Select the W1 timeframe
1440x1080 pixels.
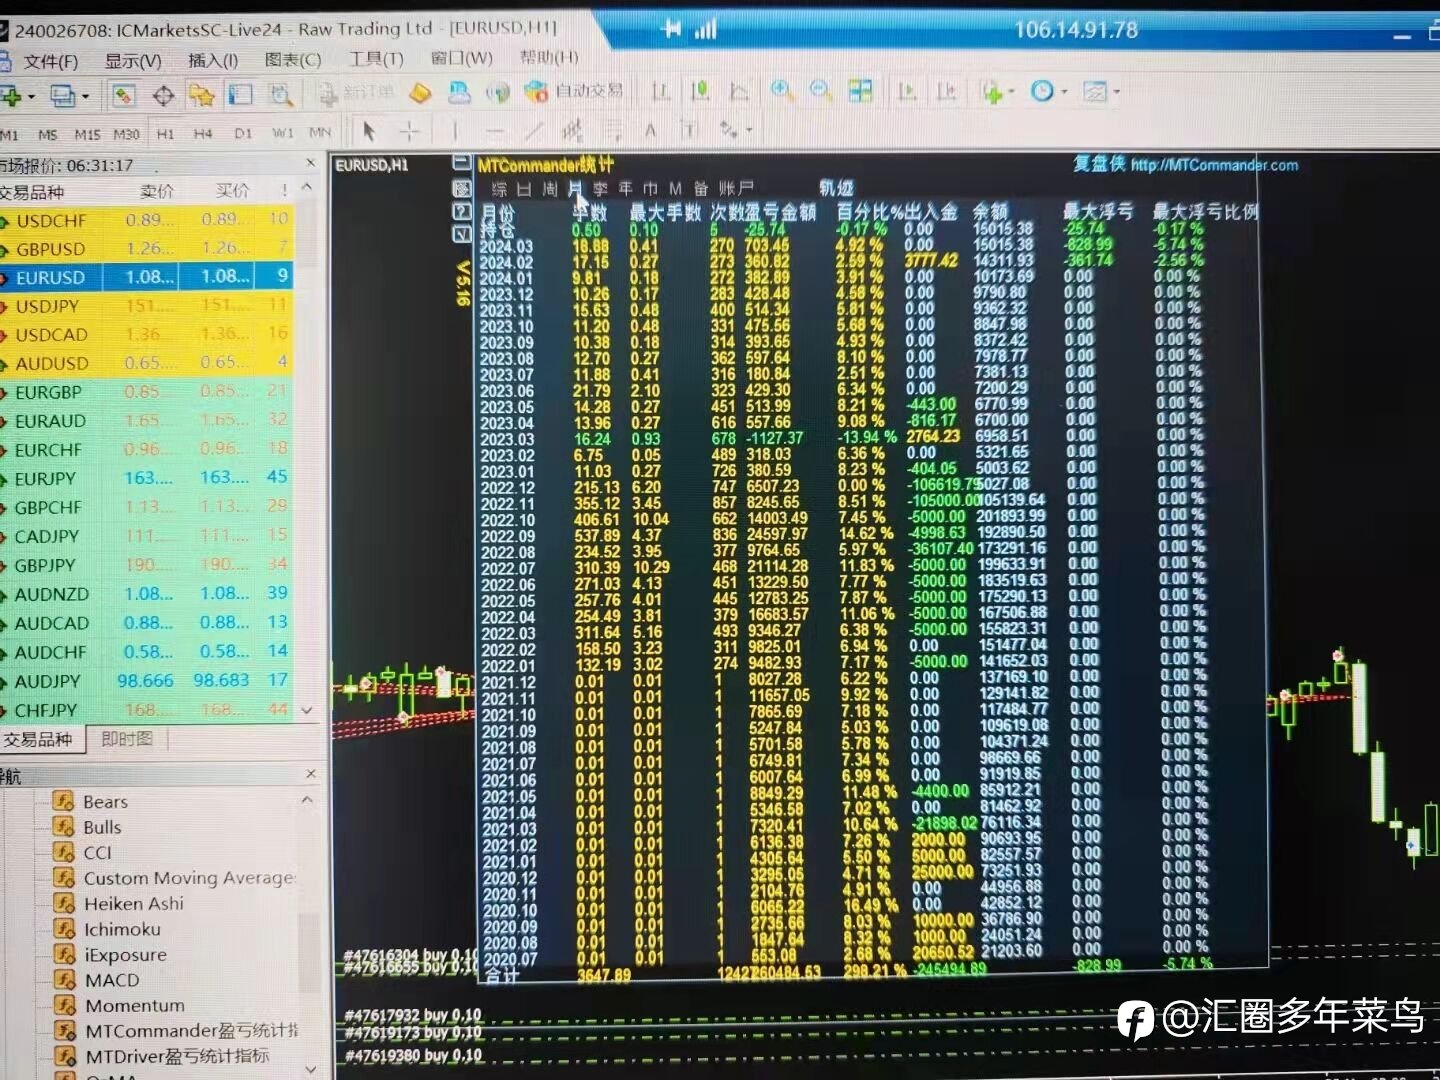[x=283, y=132]
